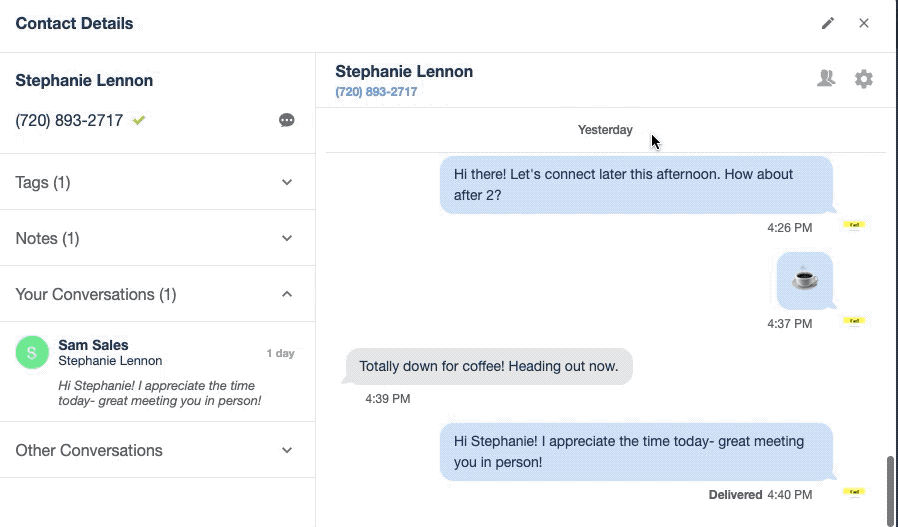Open the conversation participants icon
898x527 pixels.
pos(826,78)
